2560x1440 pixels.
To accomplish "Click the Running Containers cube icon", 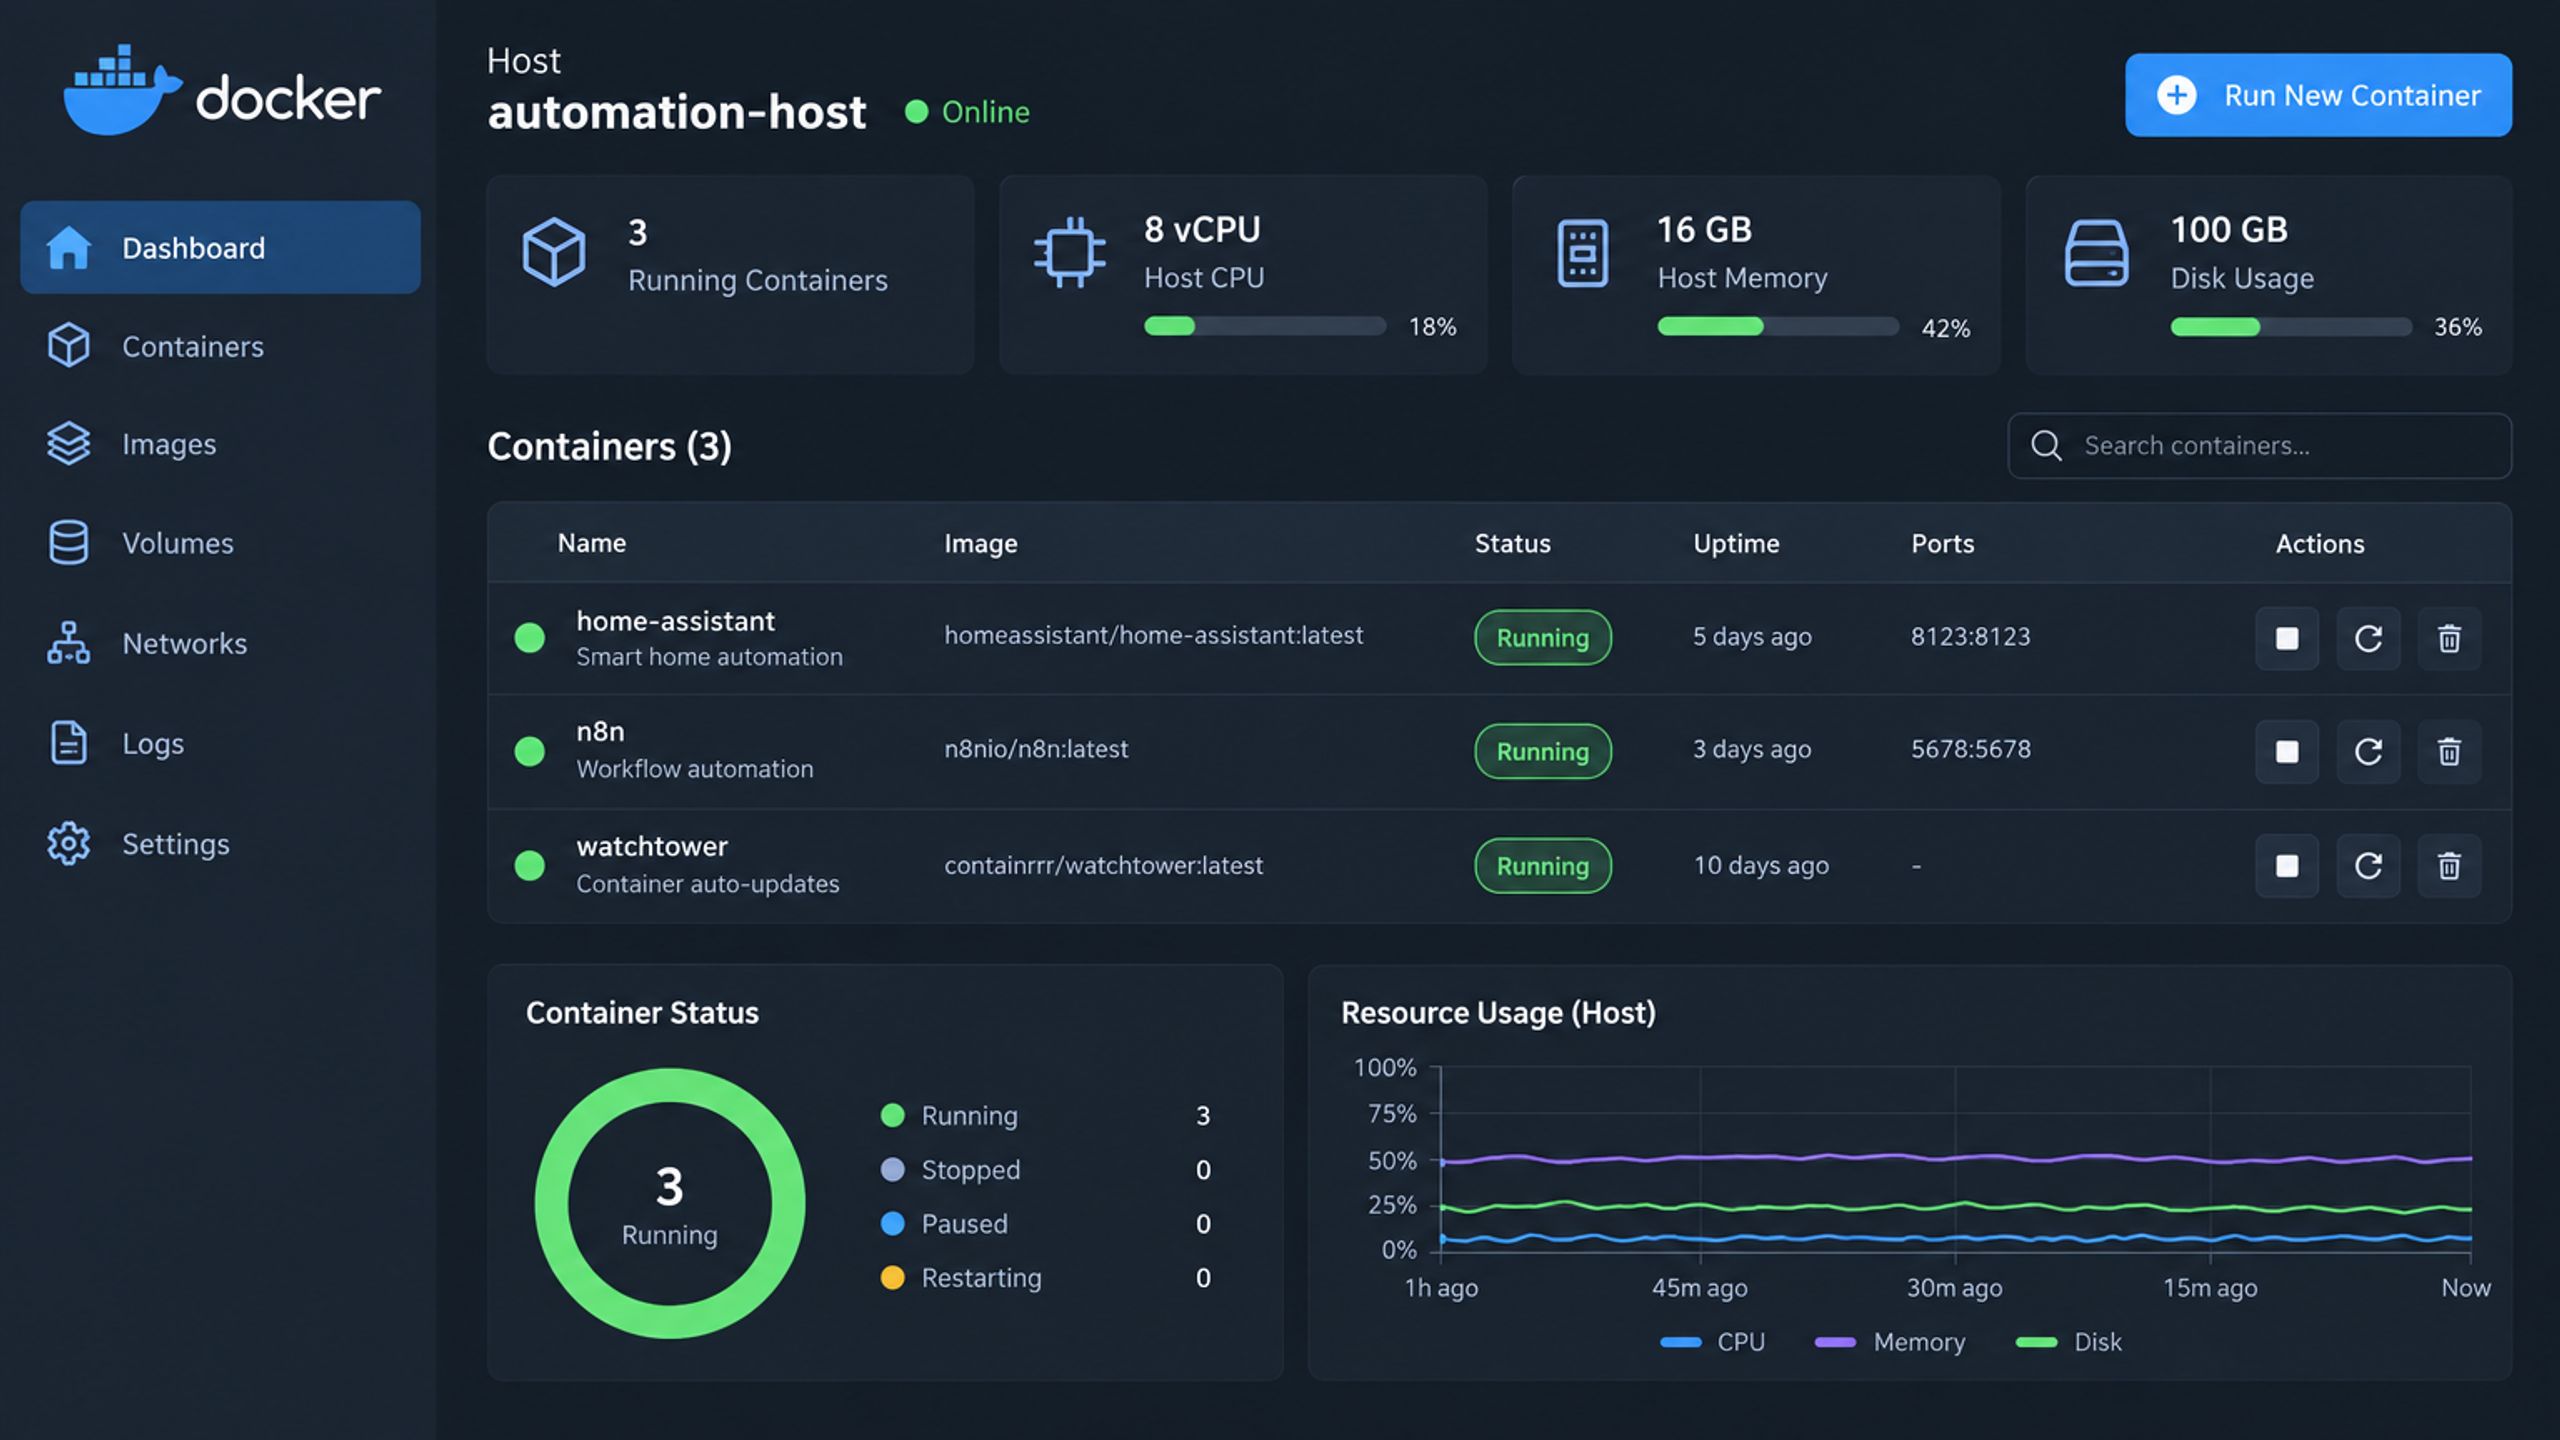I will tap(554, 252).
